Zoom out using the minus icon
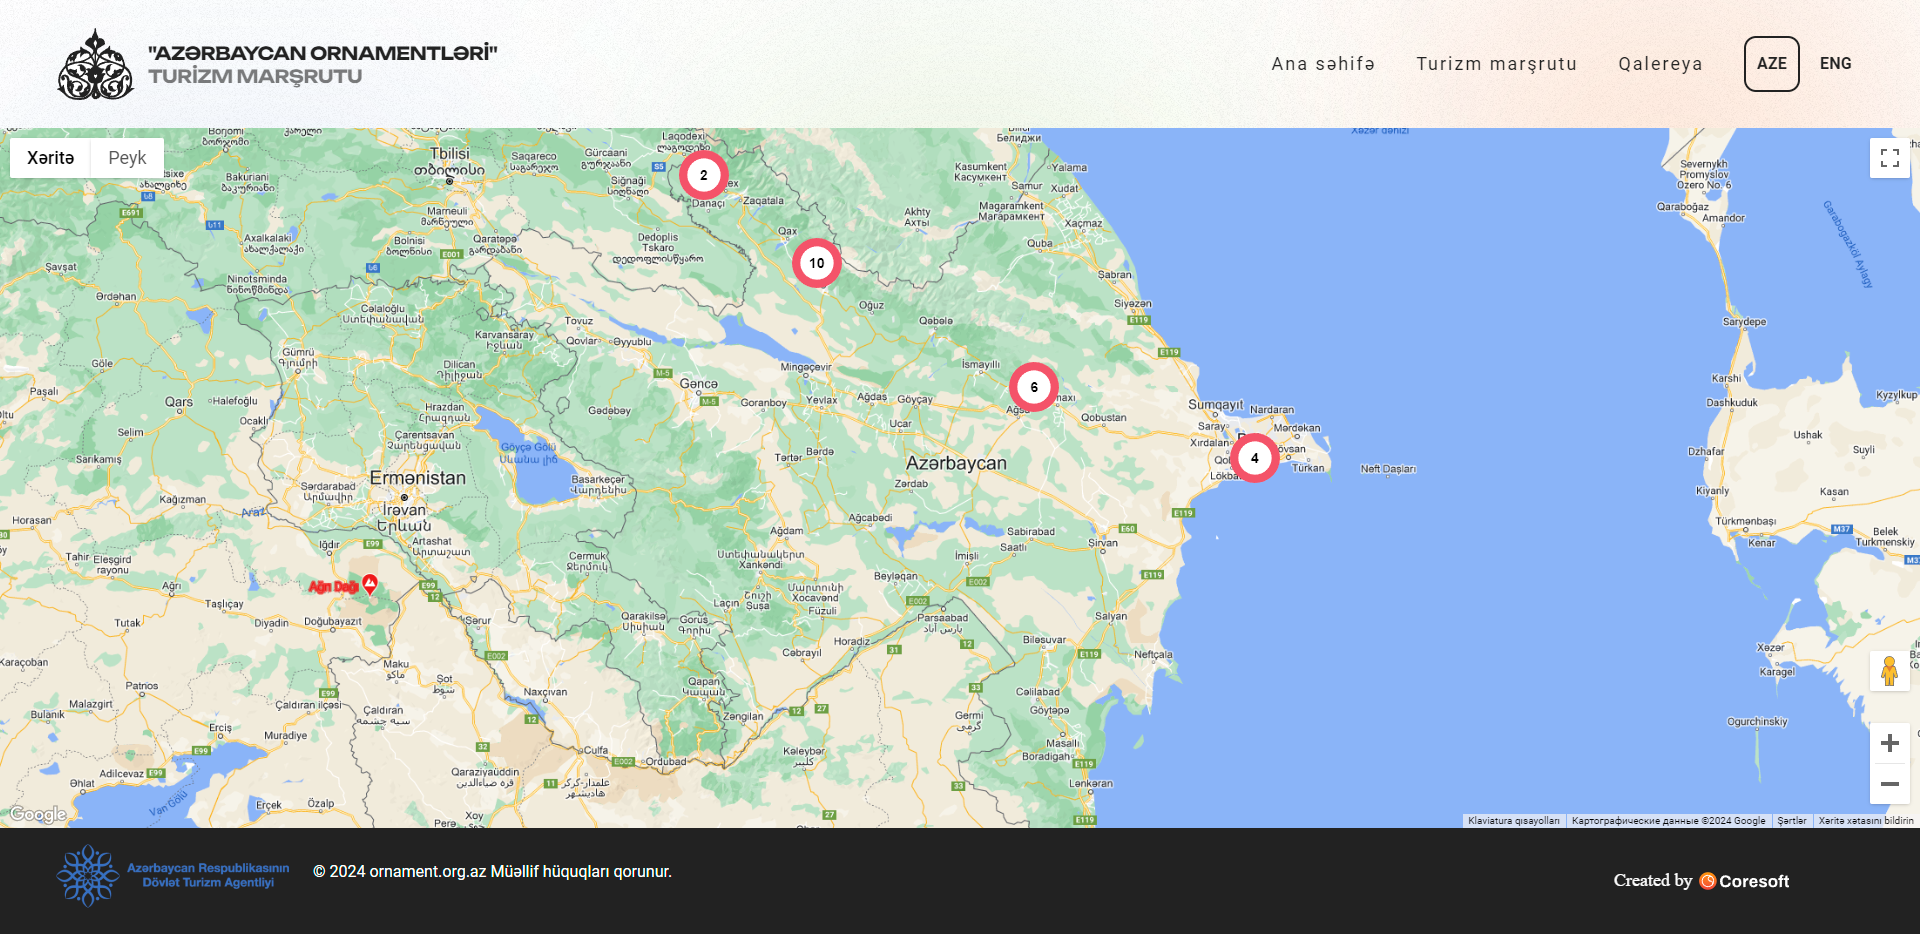Image resolution: width=1920 pixels, height=934 pixels. click(x=1890, y=784)
